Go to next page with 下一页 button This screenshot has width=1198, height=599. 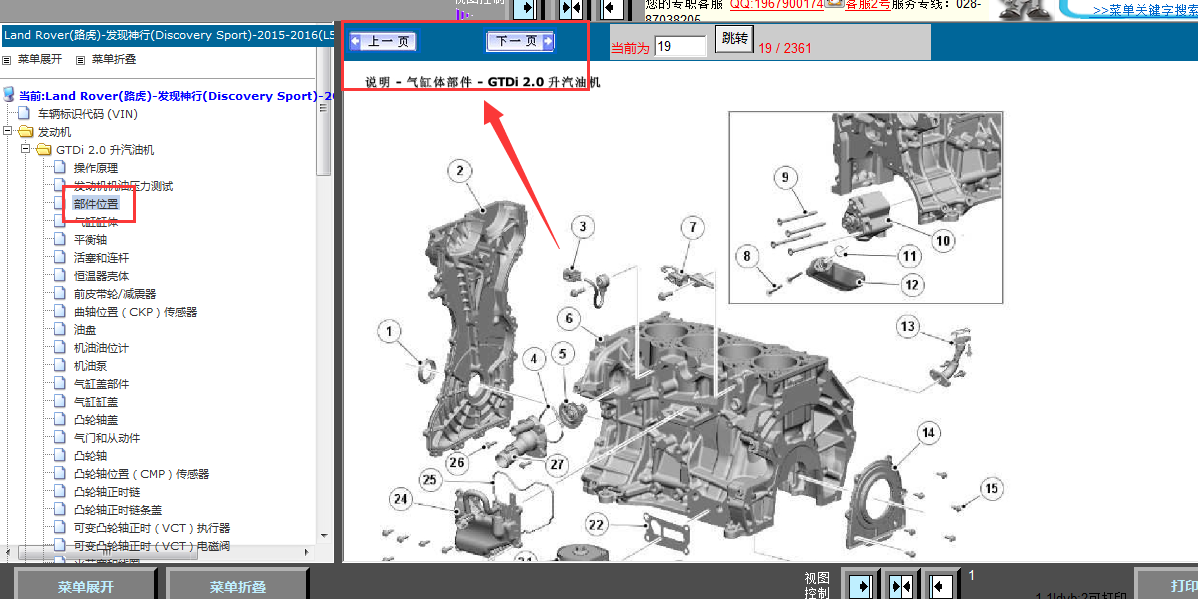(x=520, y=41)
